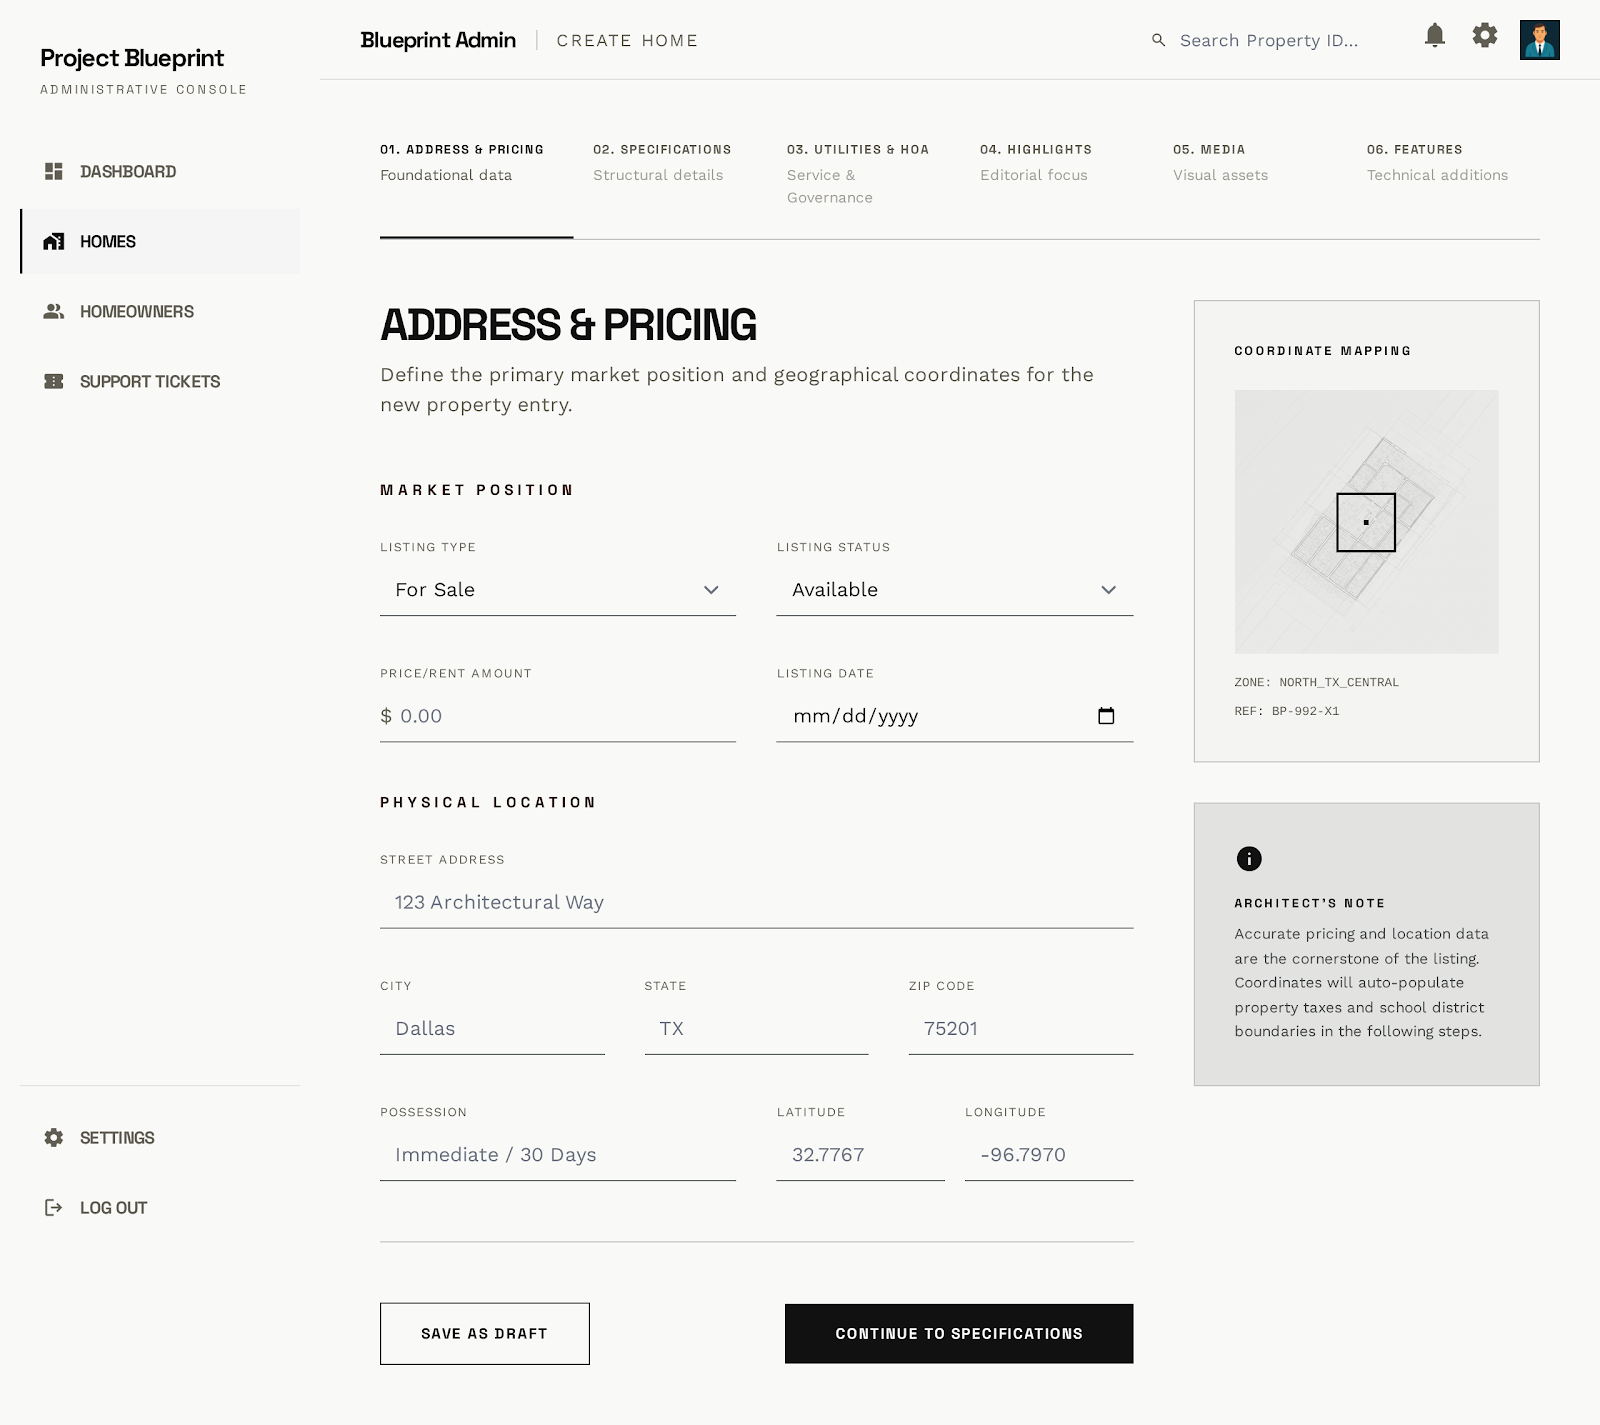Click the Architect's Note info icon
The height and width of the screenshot is (1425, 1600).
click(1248, 858)
